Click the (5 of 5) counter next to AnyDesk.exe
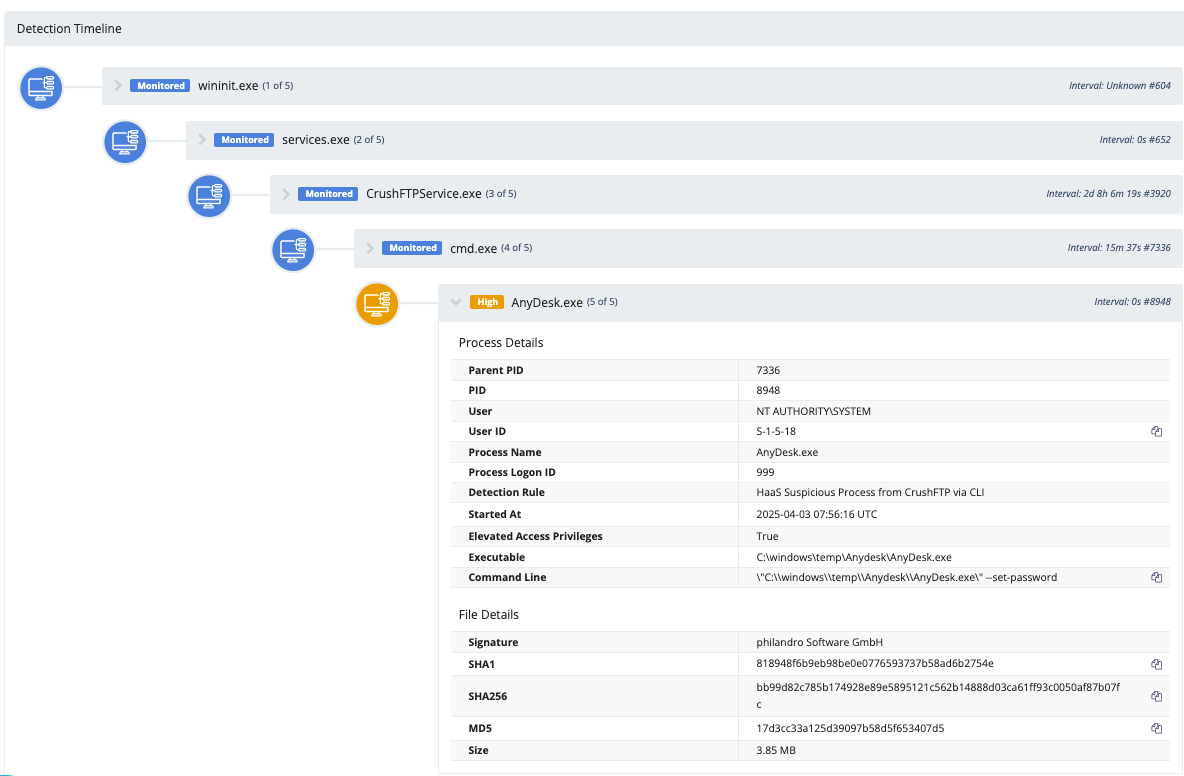 point(602,302)
